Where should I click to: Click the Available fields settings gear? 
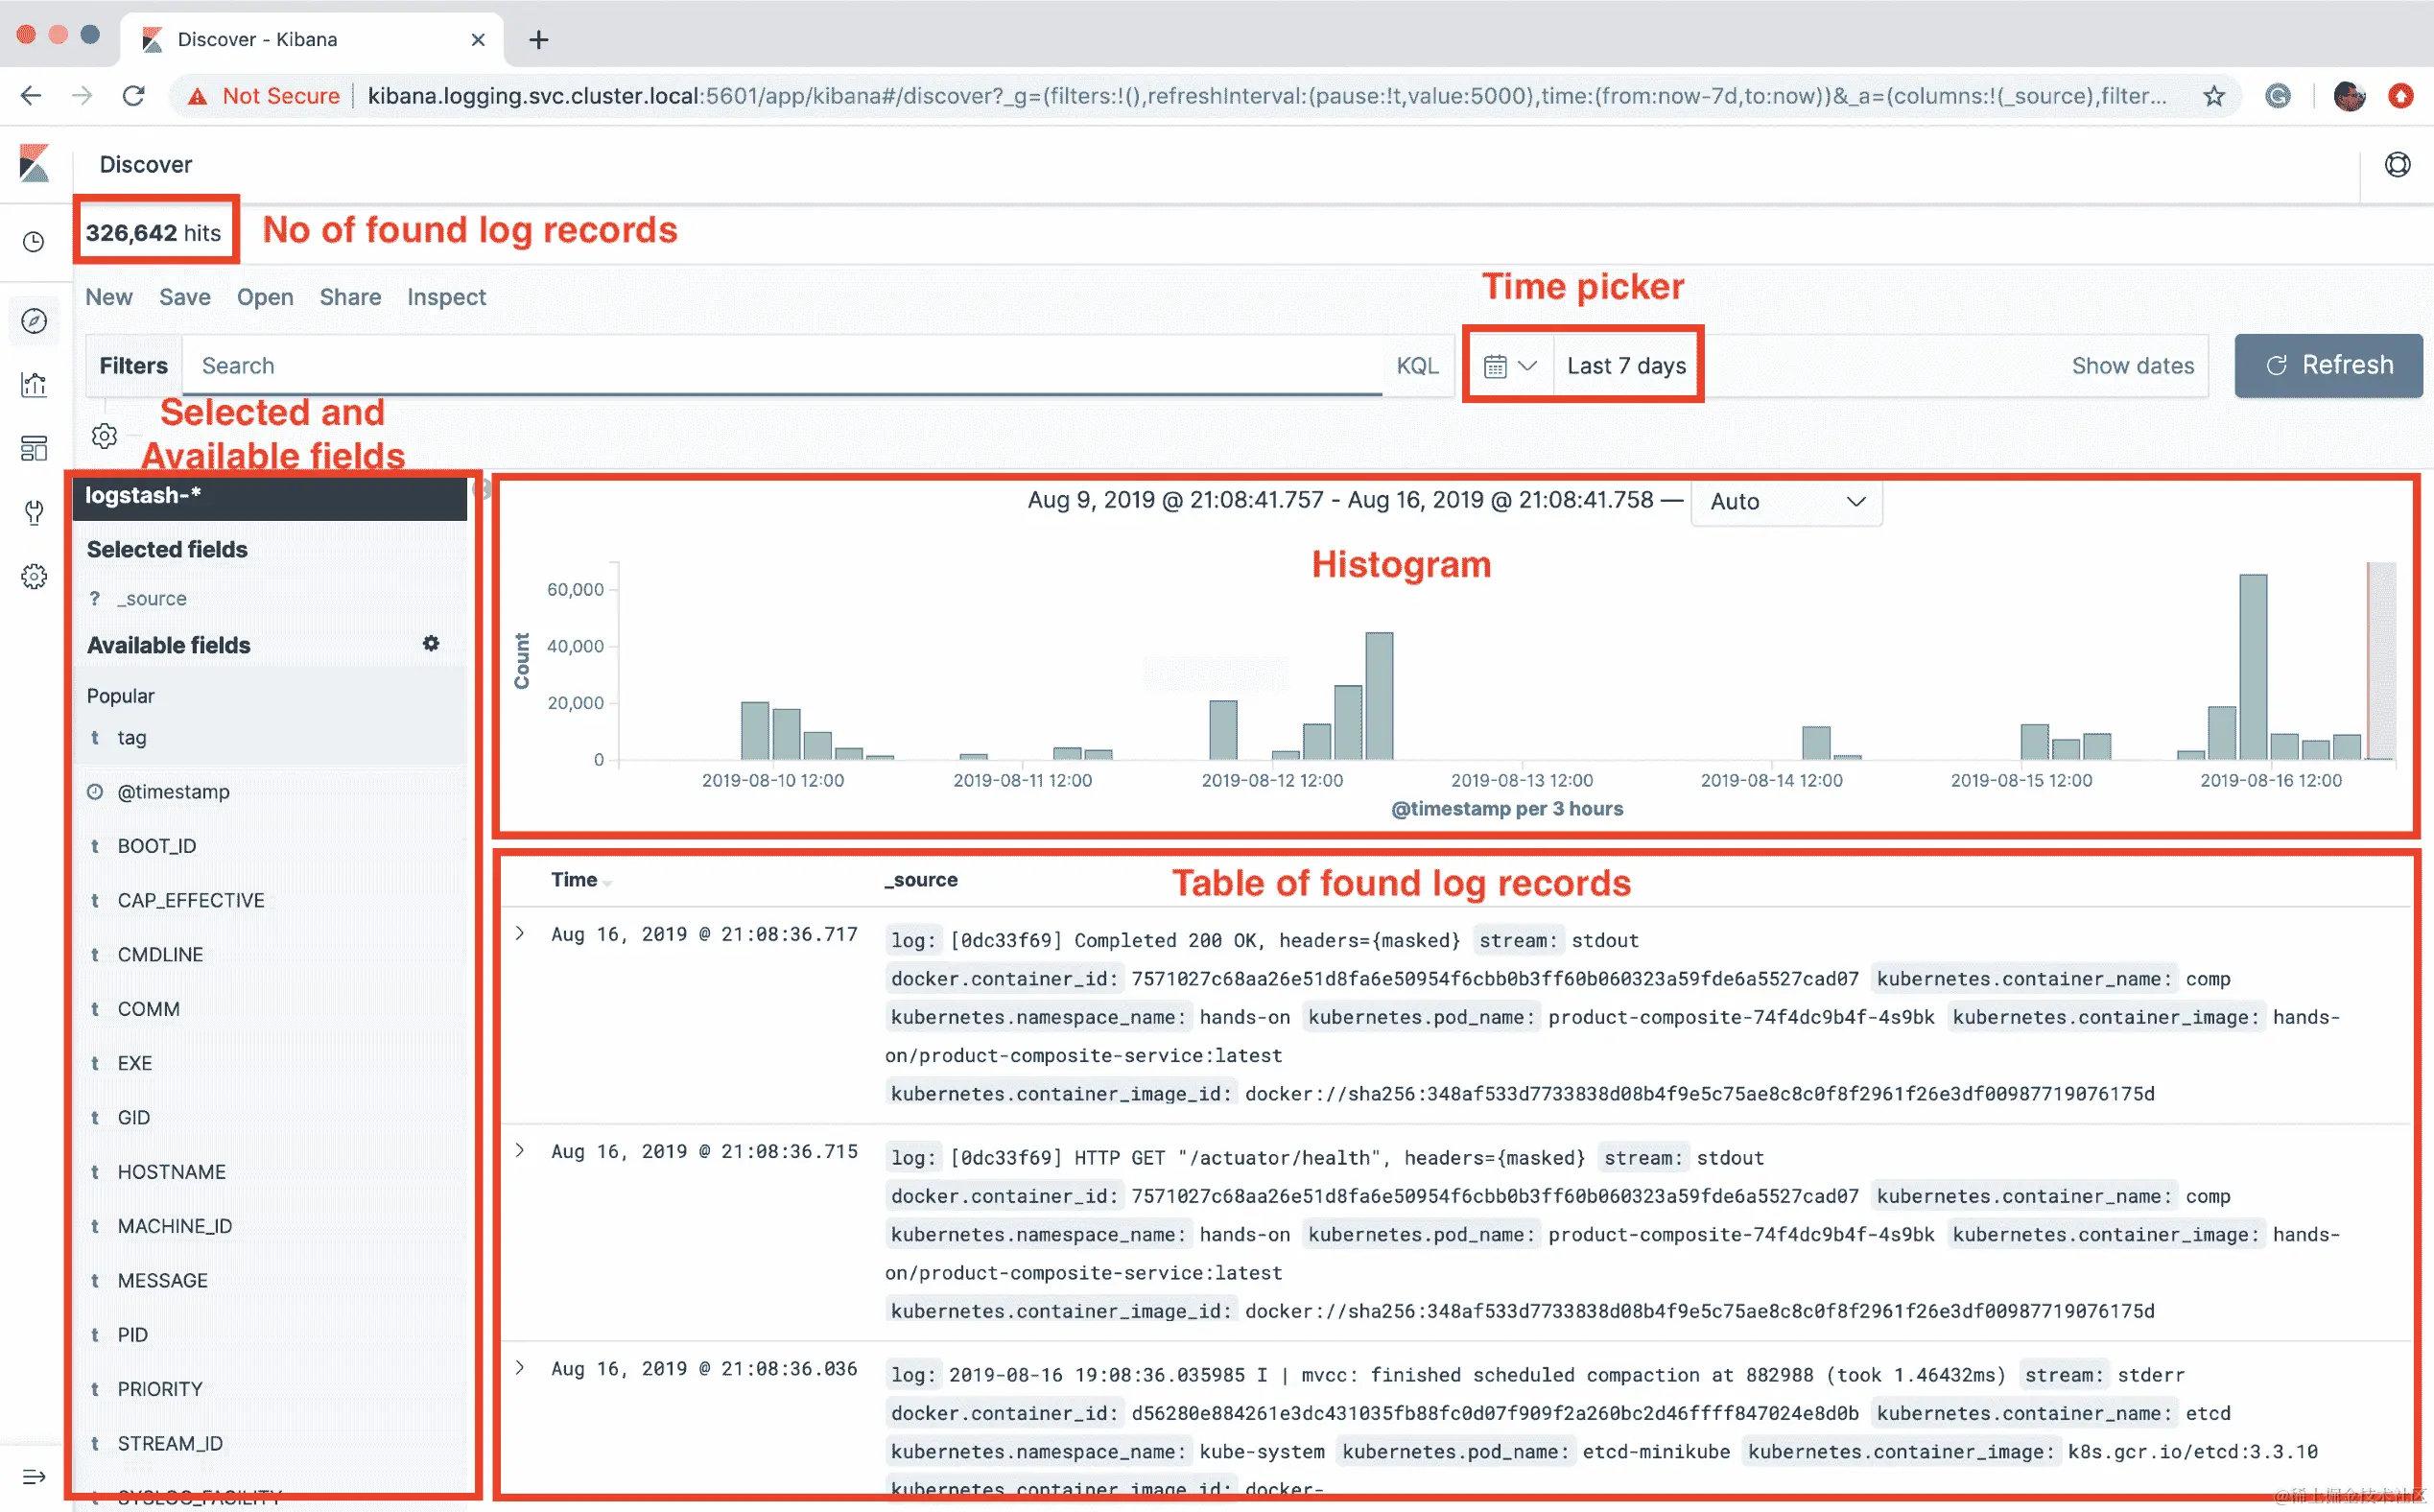point(431,643)
